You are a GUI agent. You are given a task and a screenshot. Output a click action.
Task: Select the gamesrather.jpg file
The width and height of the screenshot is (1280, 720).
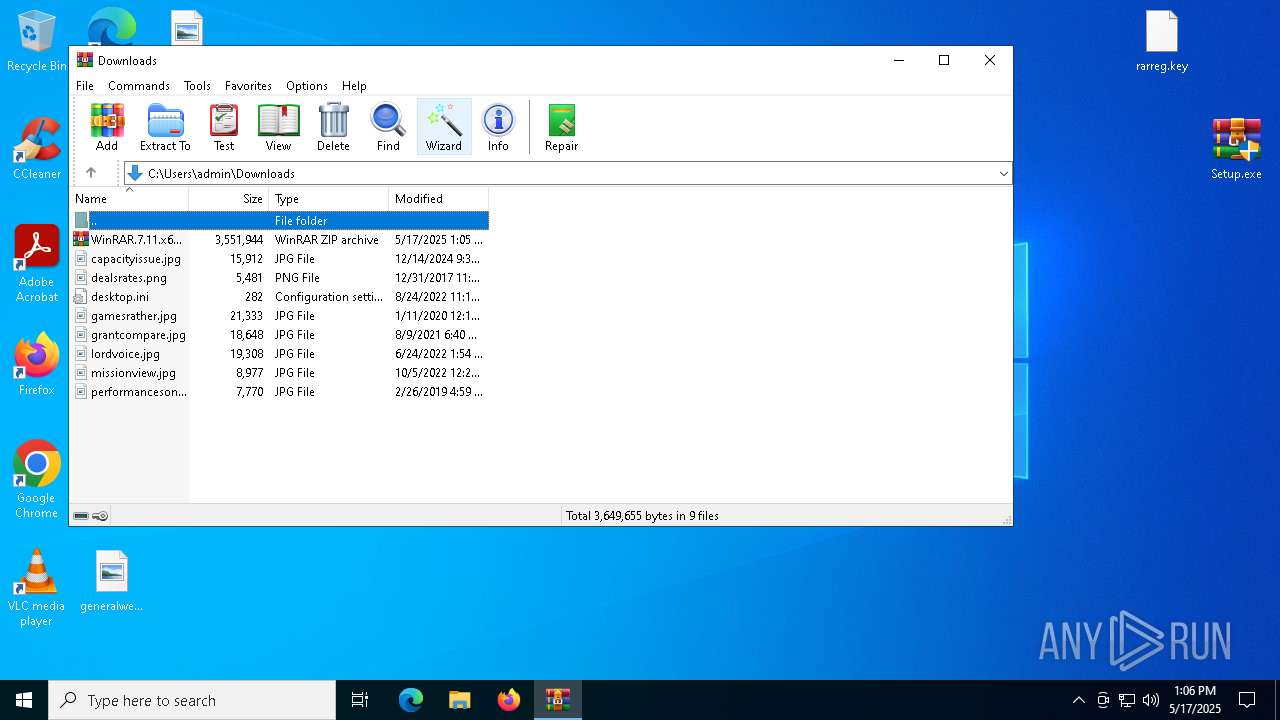pyautogui.click(x=280, y=316)
